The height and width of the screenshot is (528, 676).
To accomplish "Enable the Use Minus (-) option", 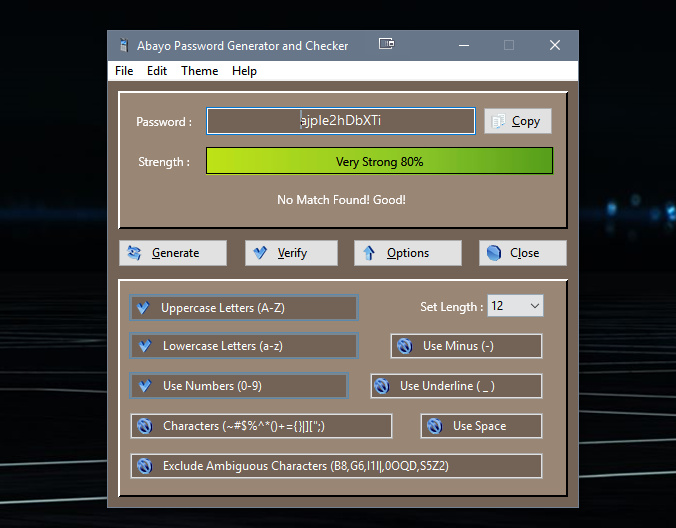I will tap(466, 346).
